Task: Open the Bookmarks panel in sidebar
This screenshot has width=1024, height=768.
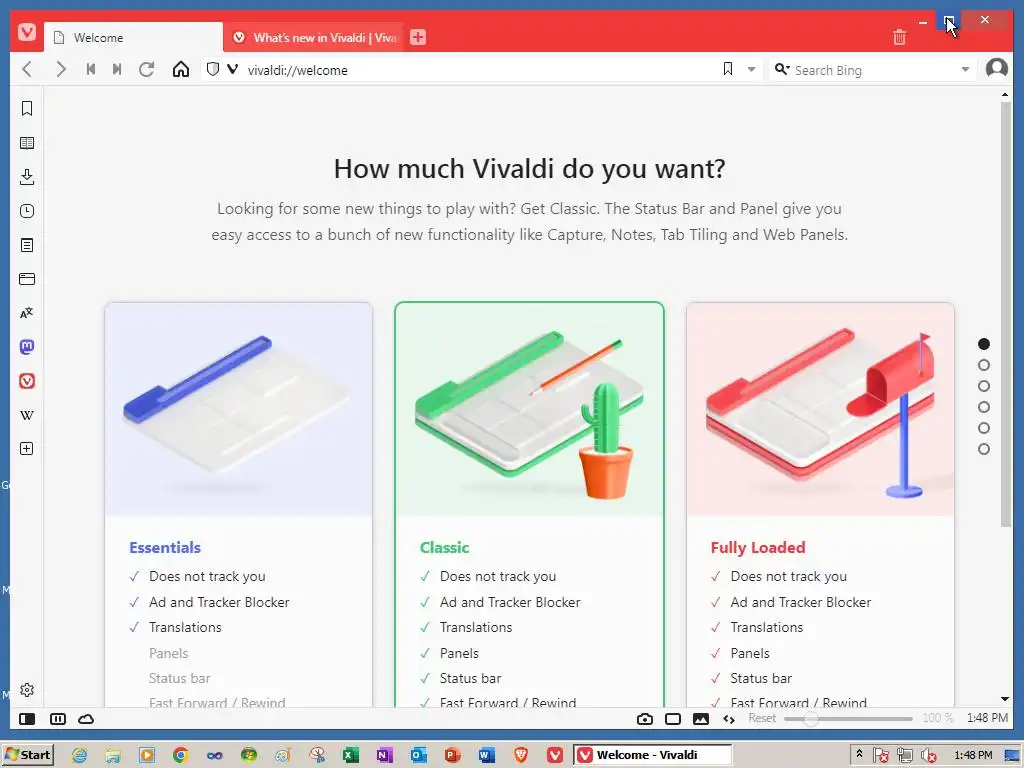Action: (x=27, y=108)
